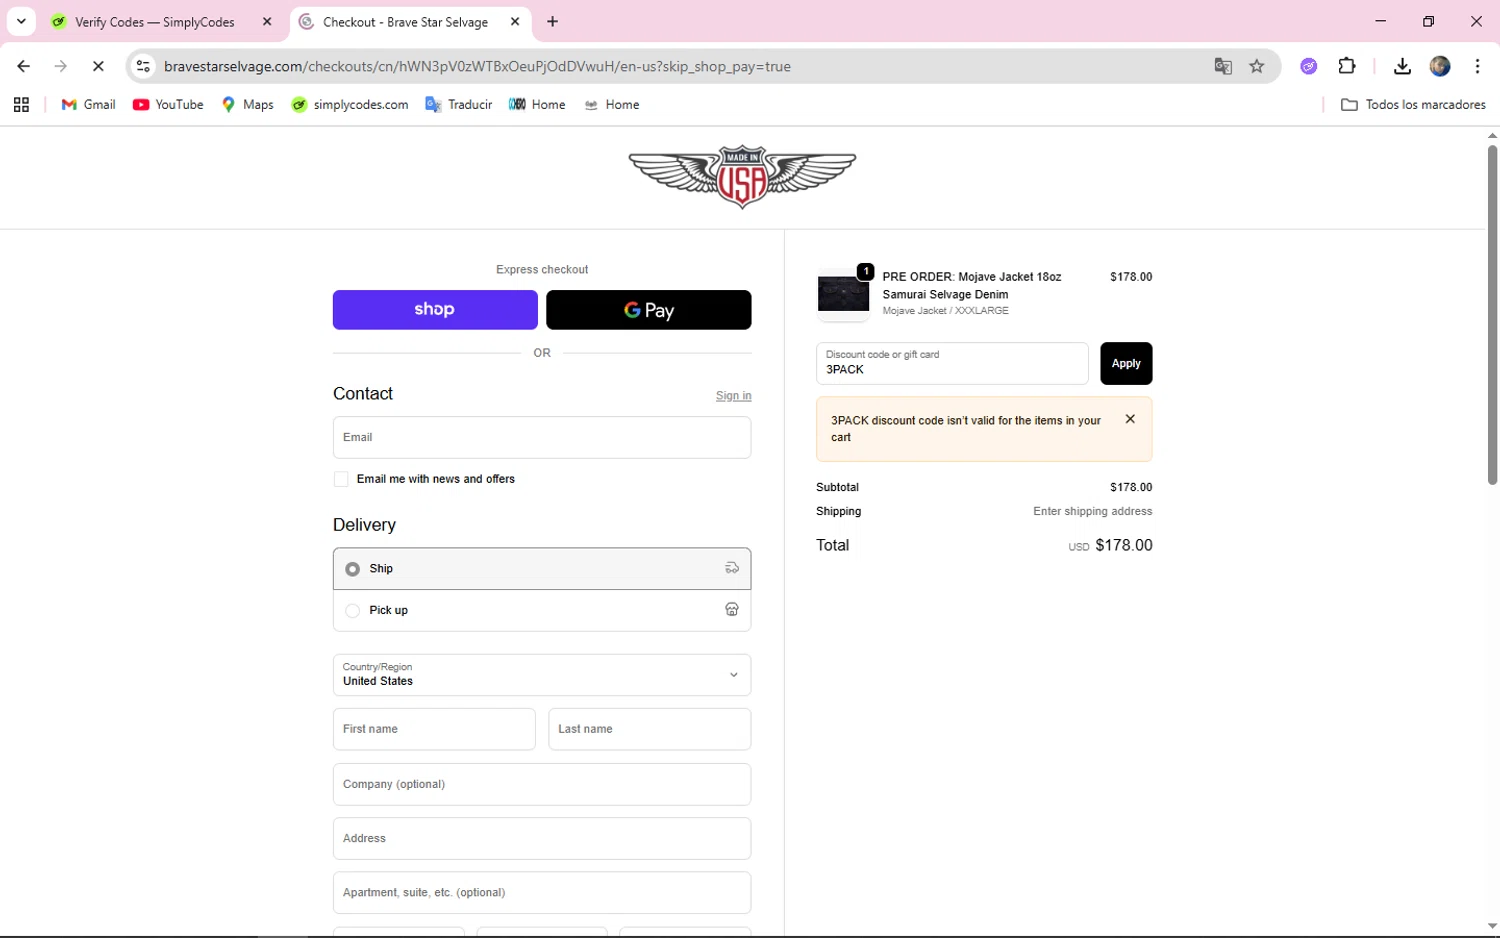Open Todos los marcadores folder
The image size is (1500, 938).
pos(1413,104)
